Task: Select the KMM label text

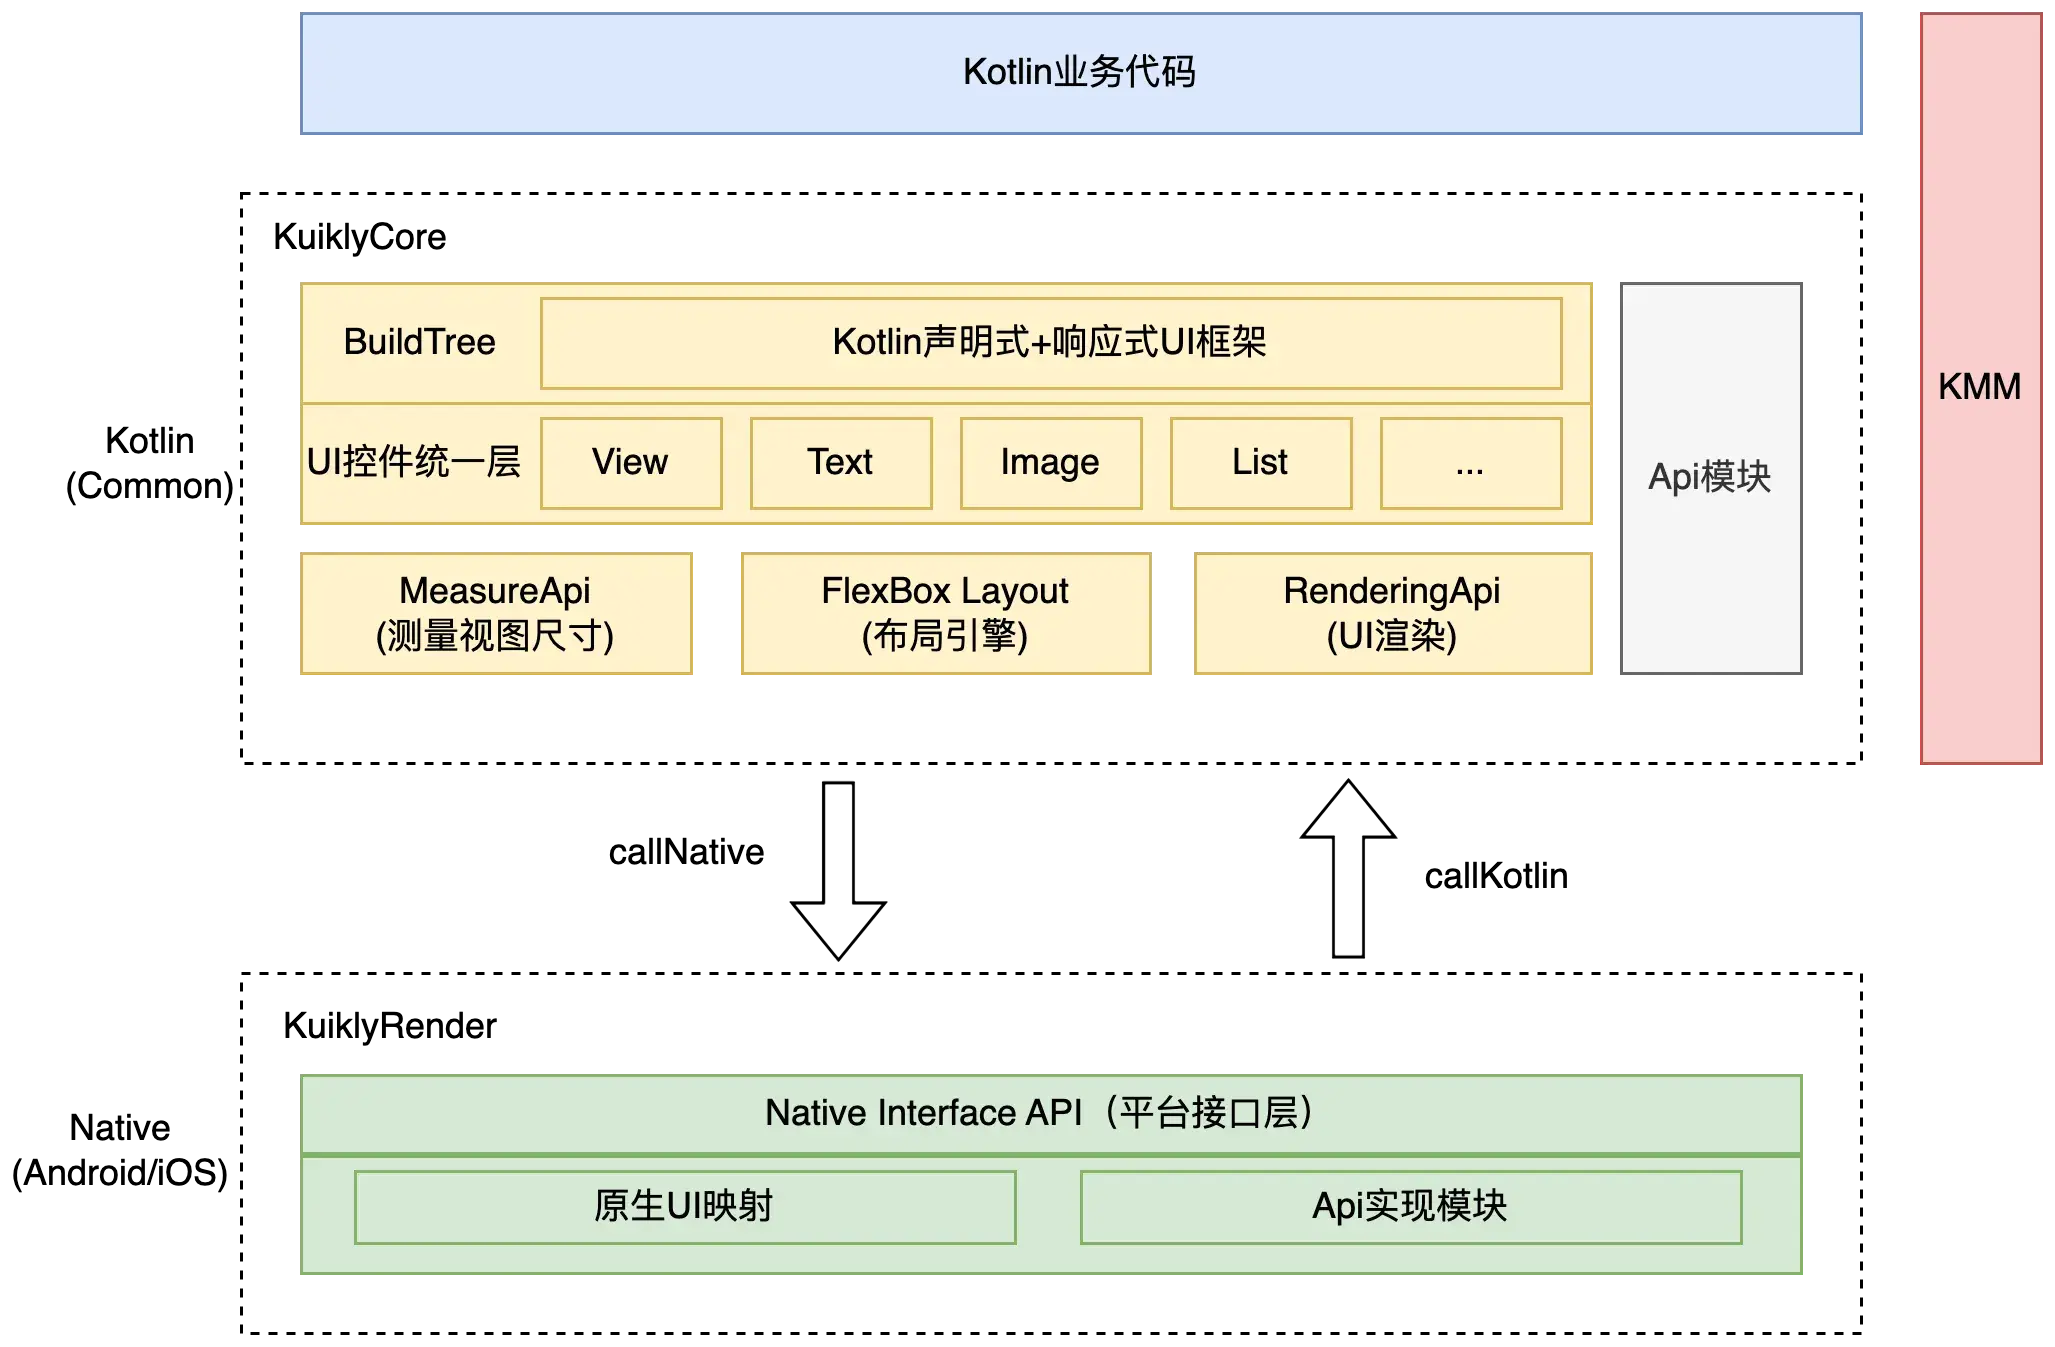Action: [x=1980, y=387]
